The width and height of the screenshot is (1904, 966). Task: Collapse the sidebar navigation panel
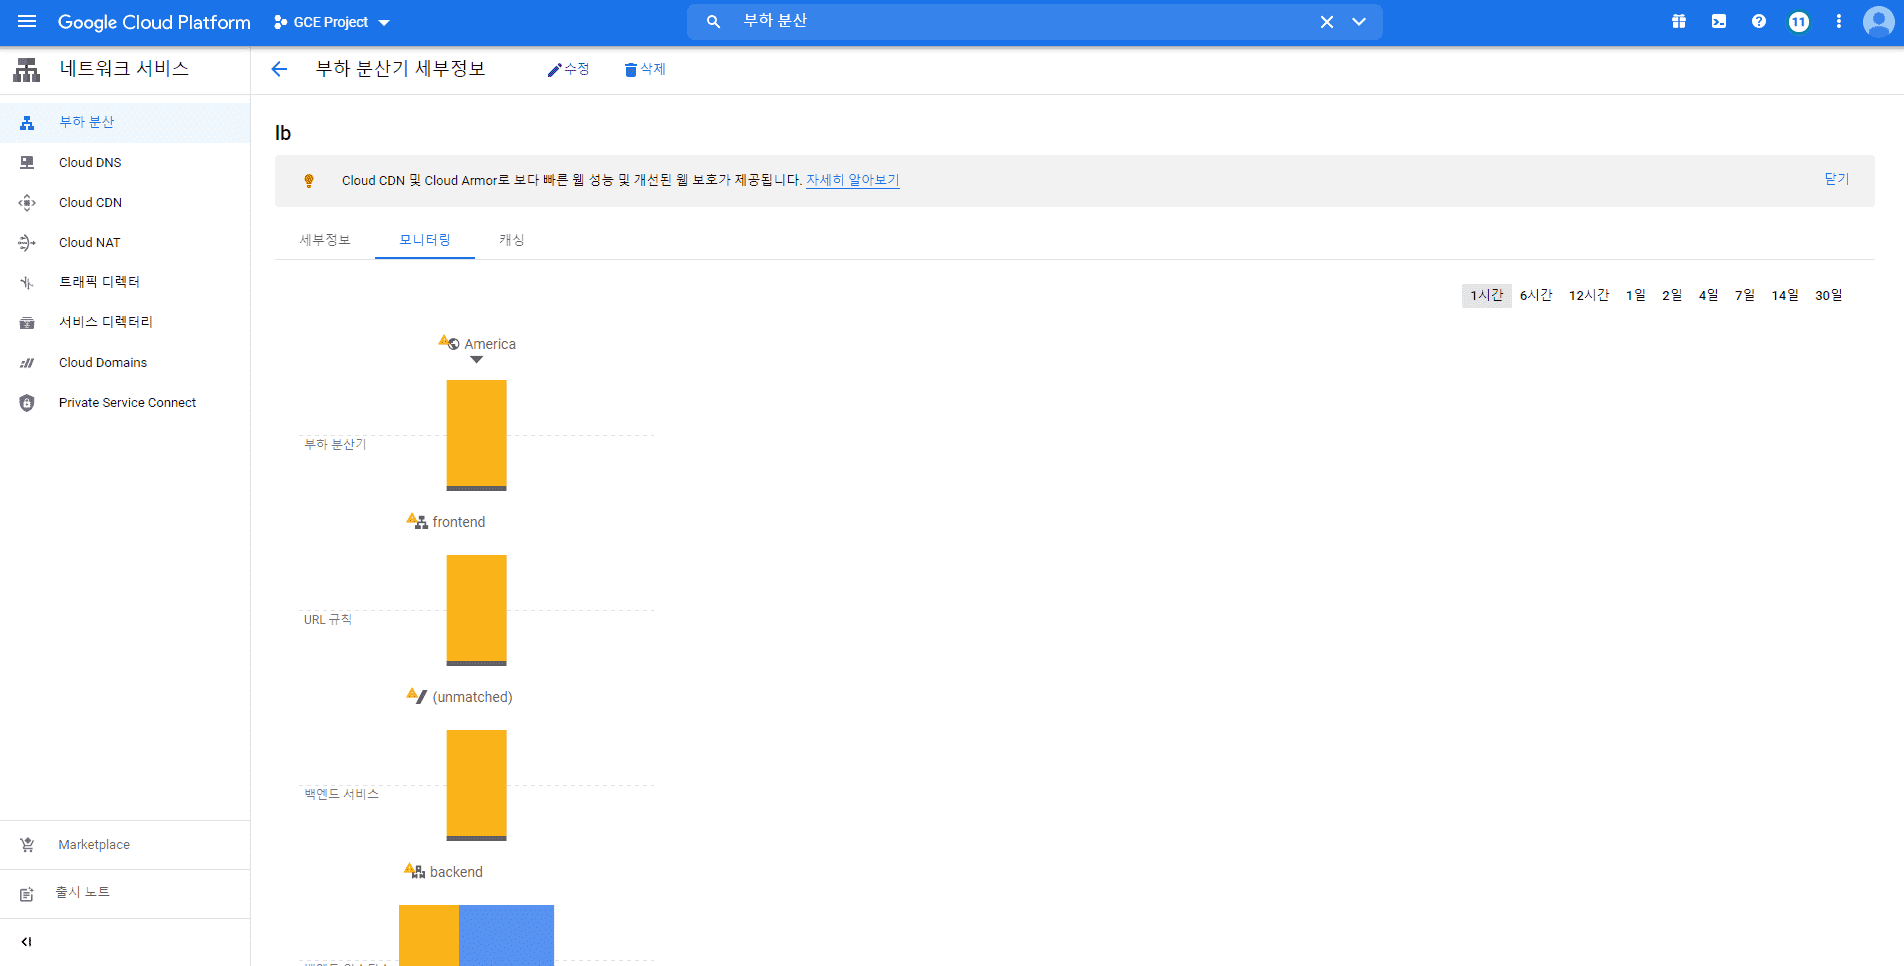point(27,941)
